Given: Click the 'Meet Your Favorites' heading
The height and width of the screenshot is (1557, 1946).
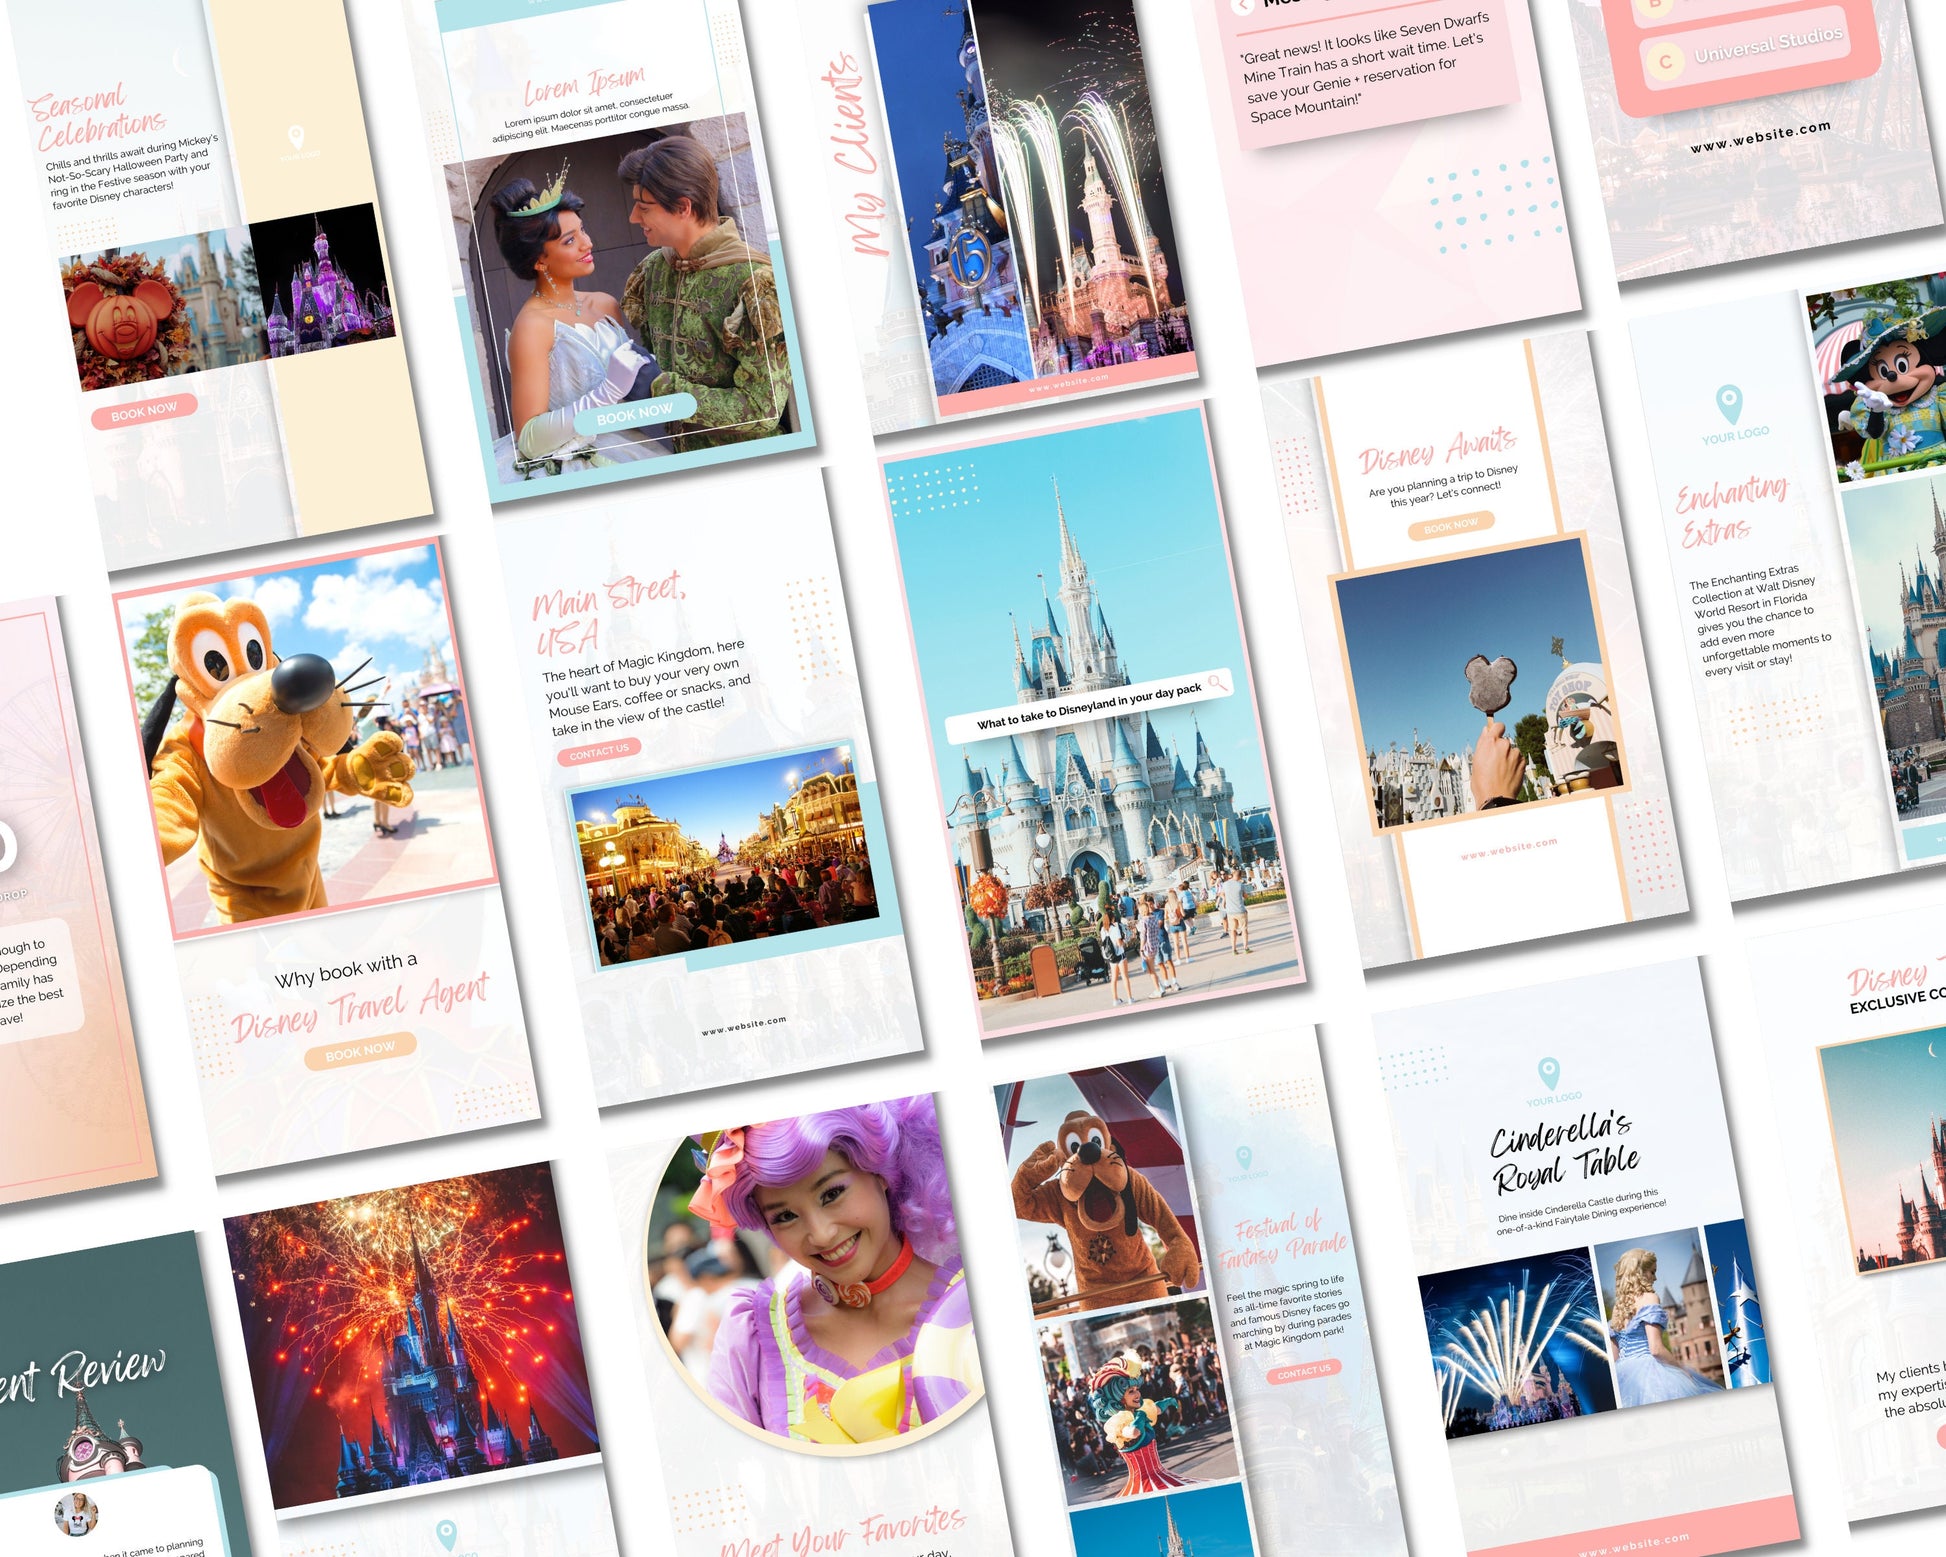Looking at the screenshot, I should 843,1533.
